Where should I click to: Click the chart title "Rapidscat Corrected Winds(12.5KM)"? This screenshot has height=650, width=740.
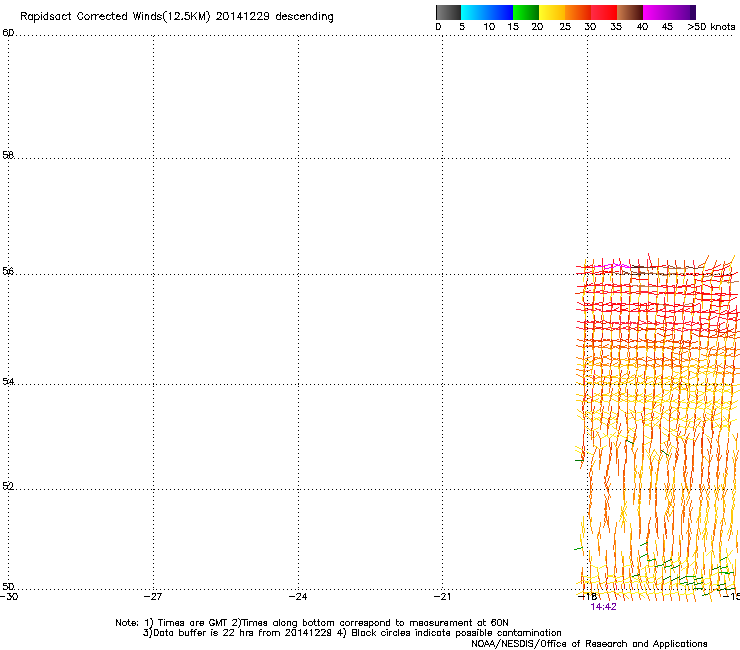(115, 17)
